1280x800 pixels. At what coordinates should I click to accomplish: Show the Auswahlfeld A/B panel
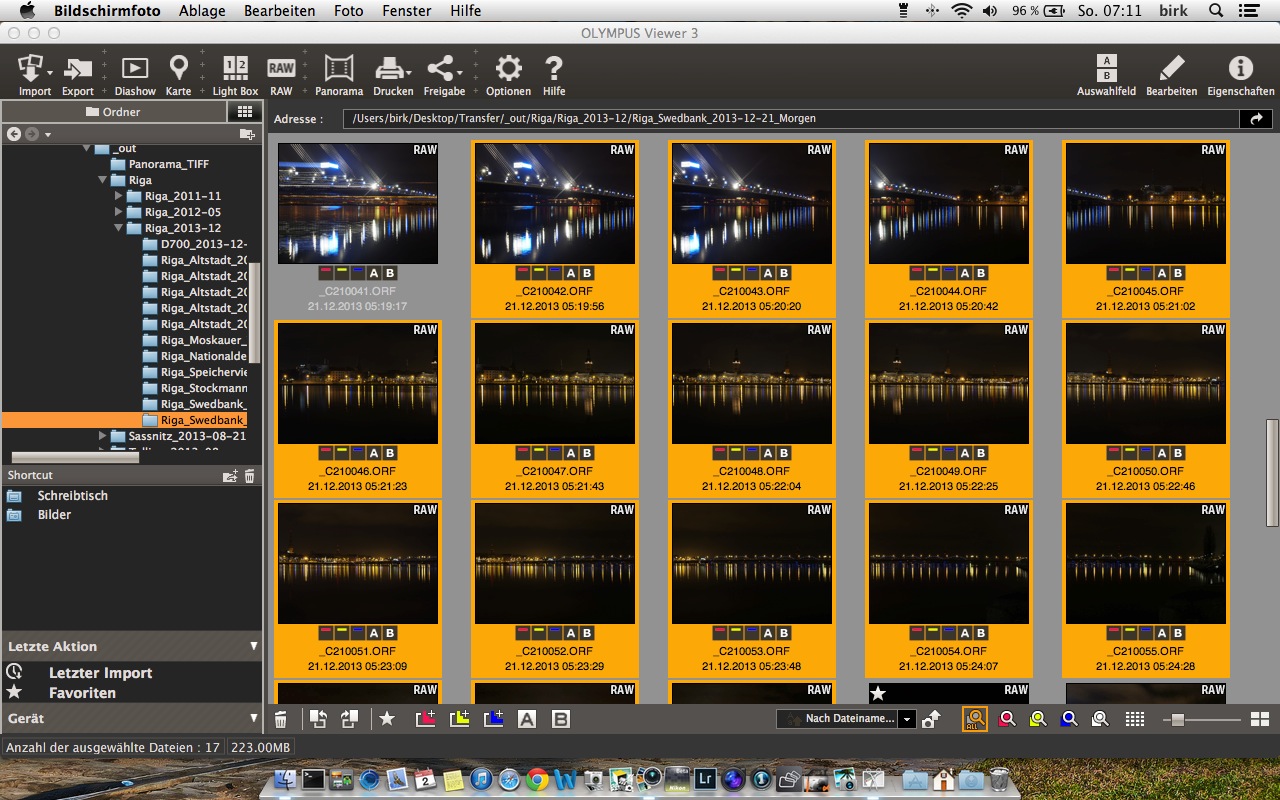click(1106, 75)
